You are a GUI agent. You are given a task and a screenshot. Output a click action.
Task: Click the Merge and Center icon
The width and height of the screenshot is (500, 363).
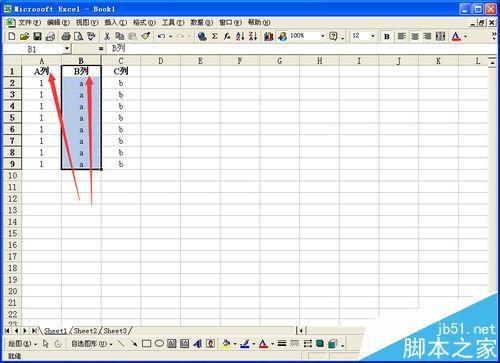coord(440,36)
